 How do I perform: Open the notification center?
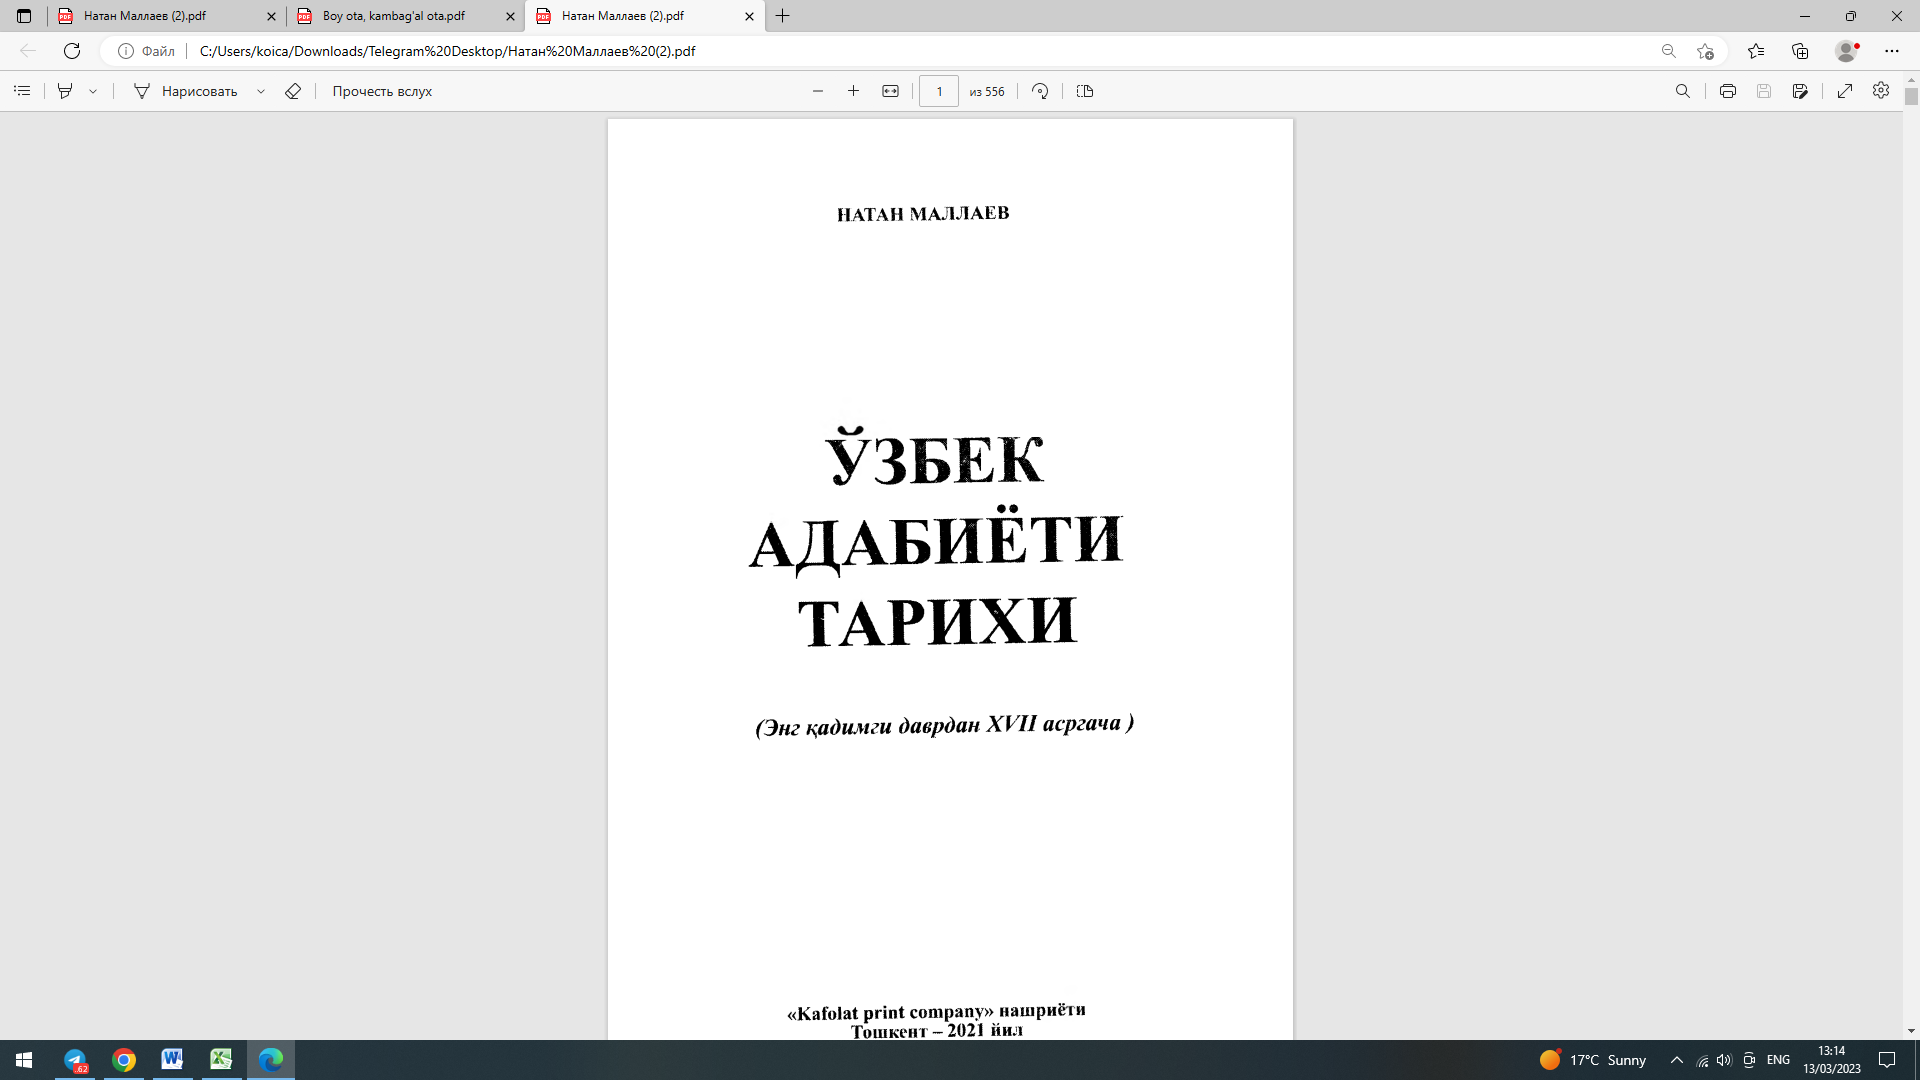click(1887, 1060)
